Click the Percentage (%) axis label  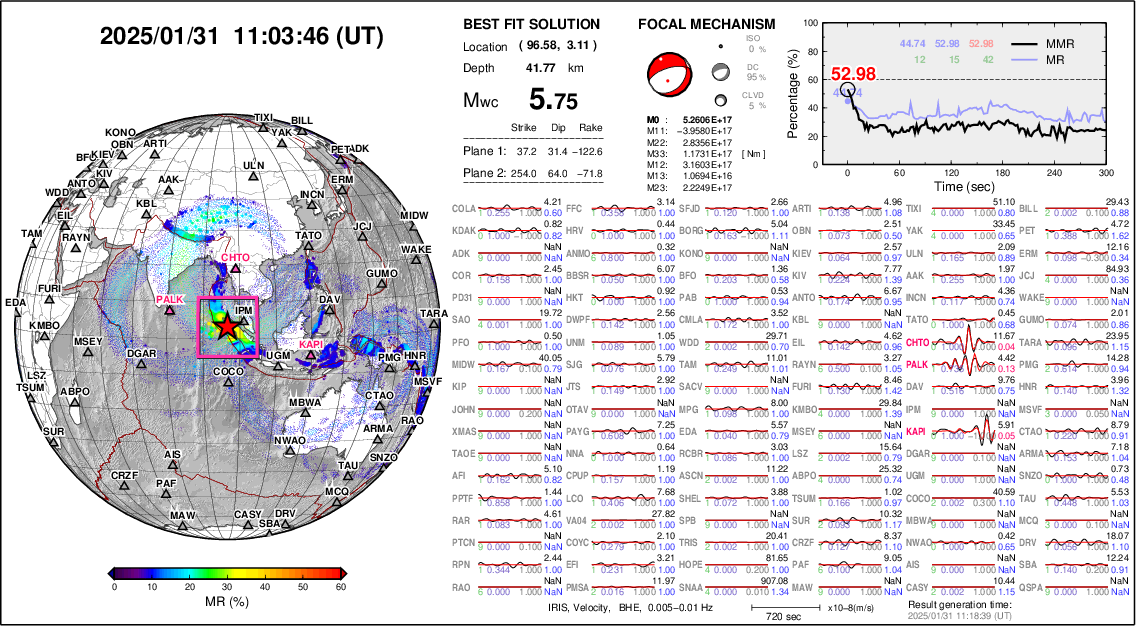click(x=793, y=93)
